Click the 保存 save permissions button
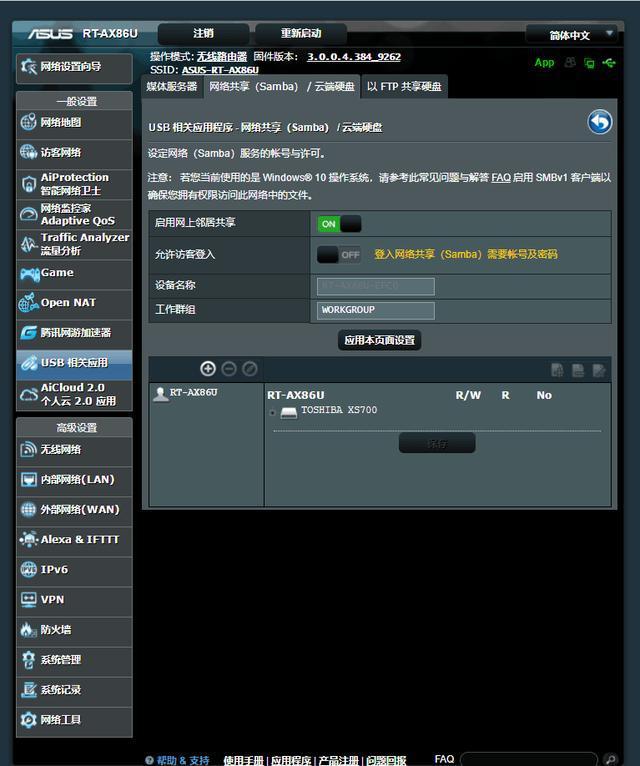The width and height of the screenshot is (640, 766). tap(437, 443)
